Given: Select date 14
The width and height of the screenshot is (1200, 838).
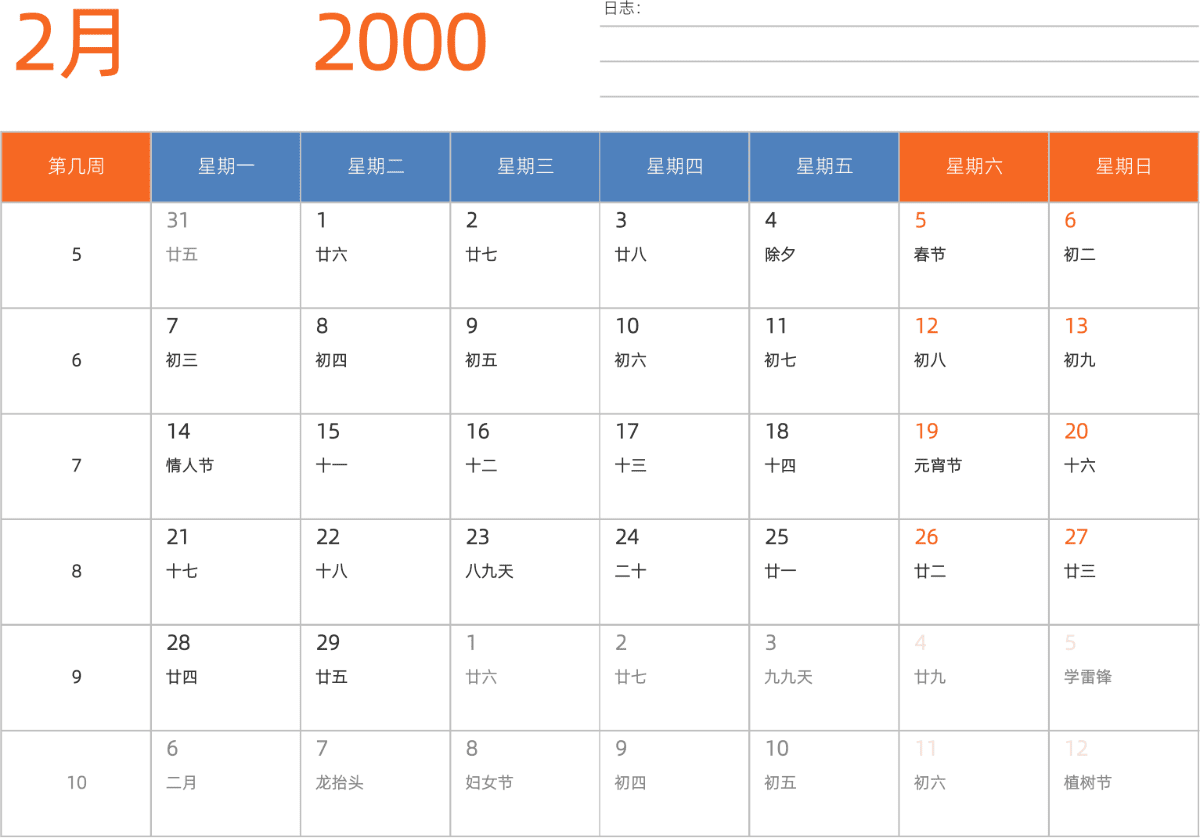Looking at the screenshot, I should [178, 432].
